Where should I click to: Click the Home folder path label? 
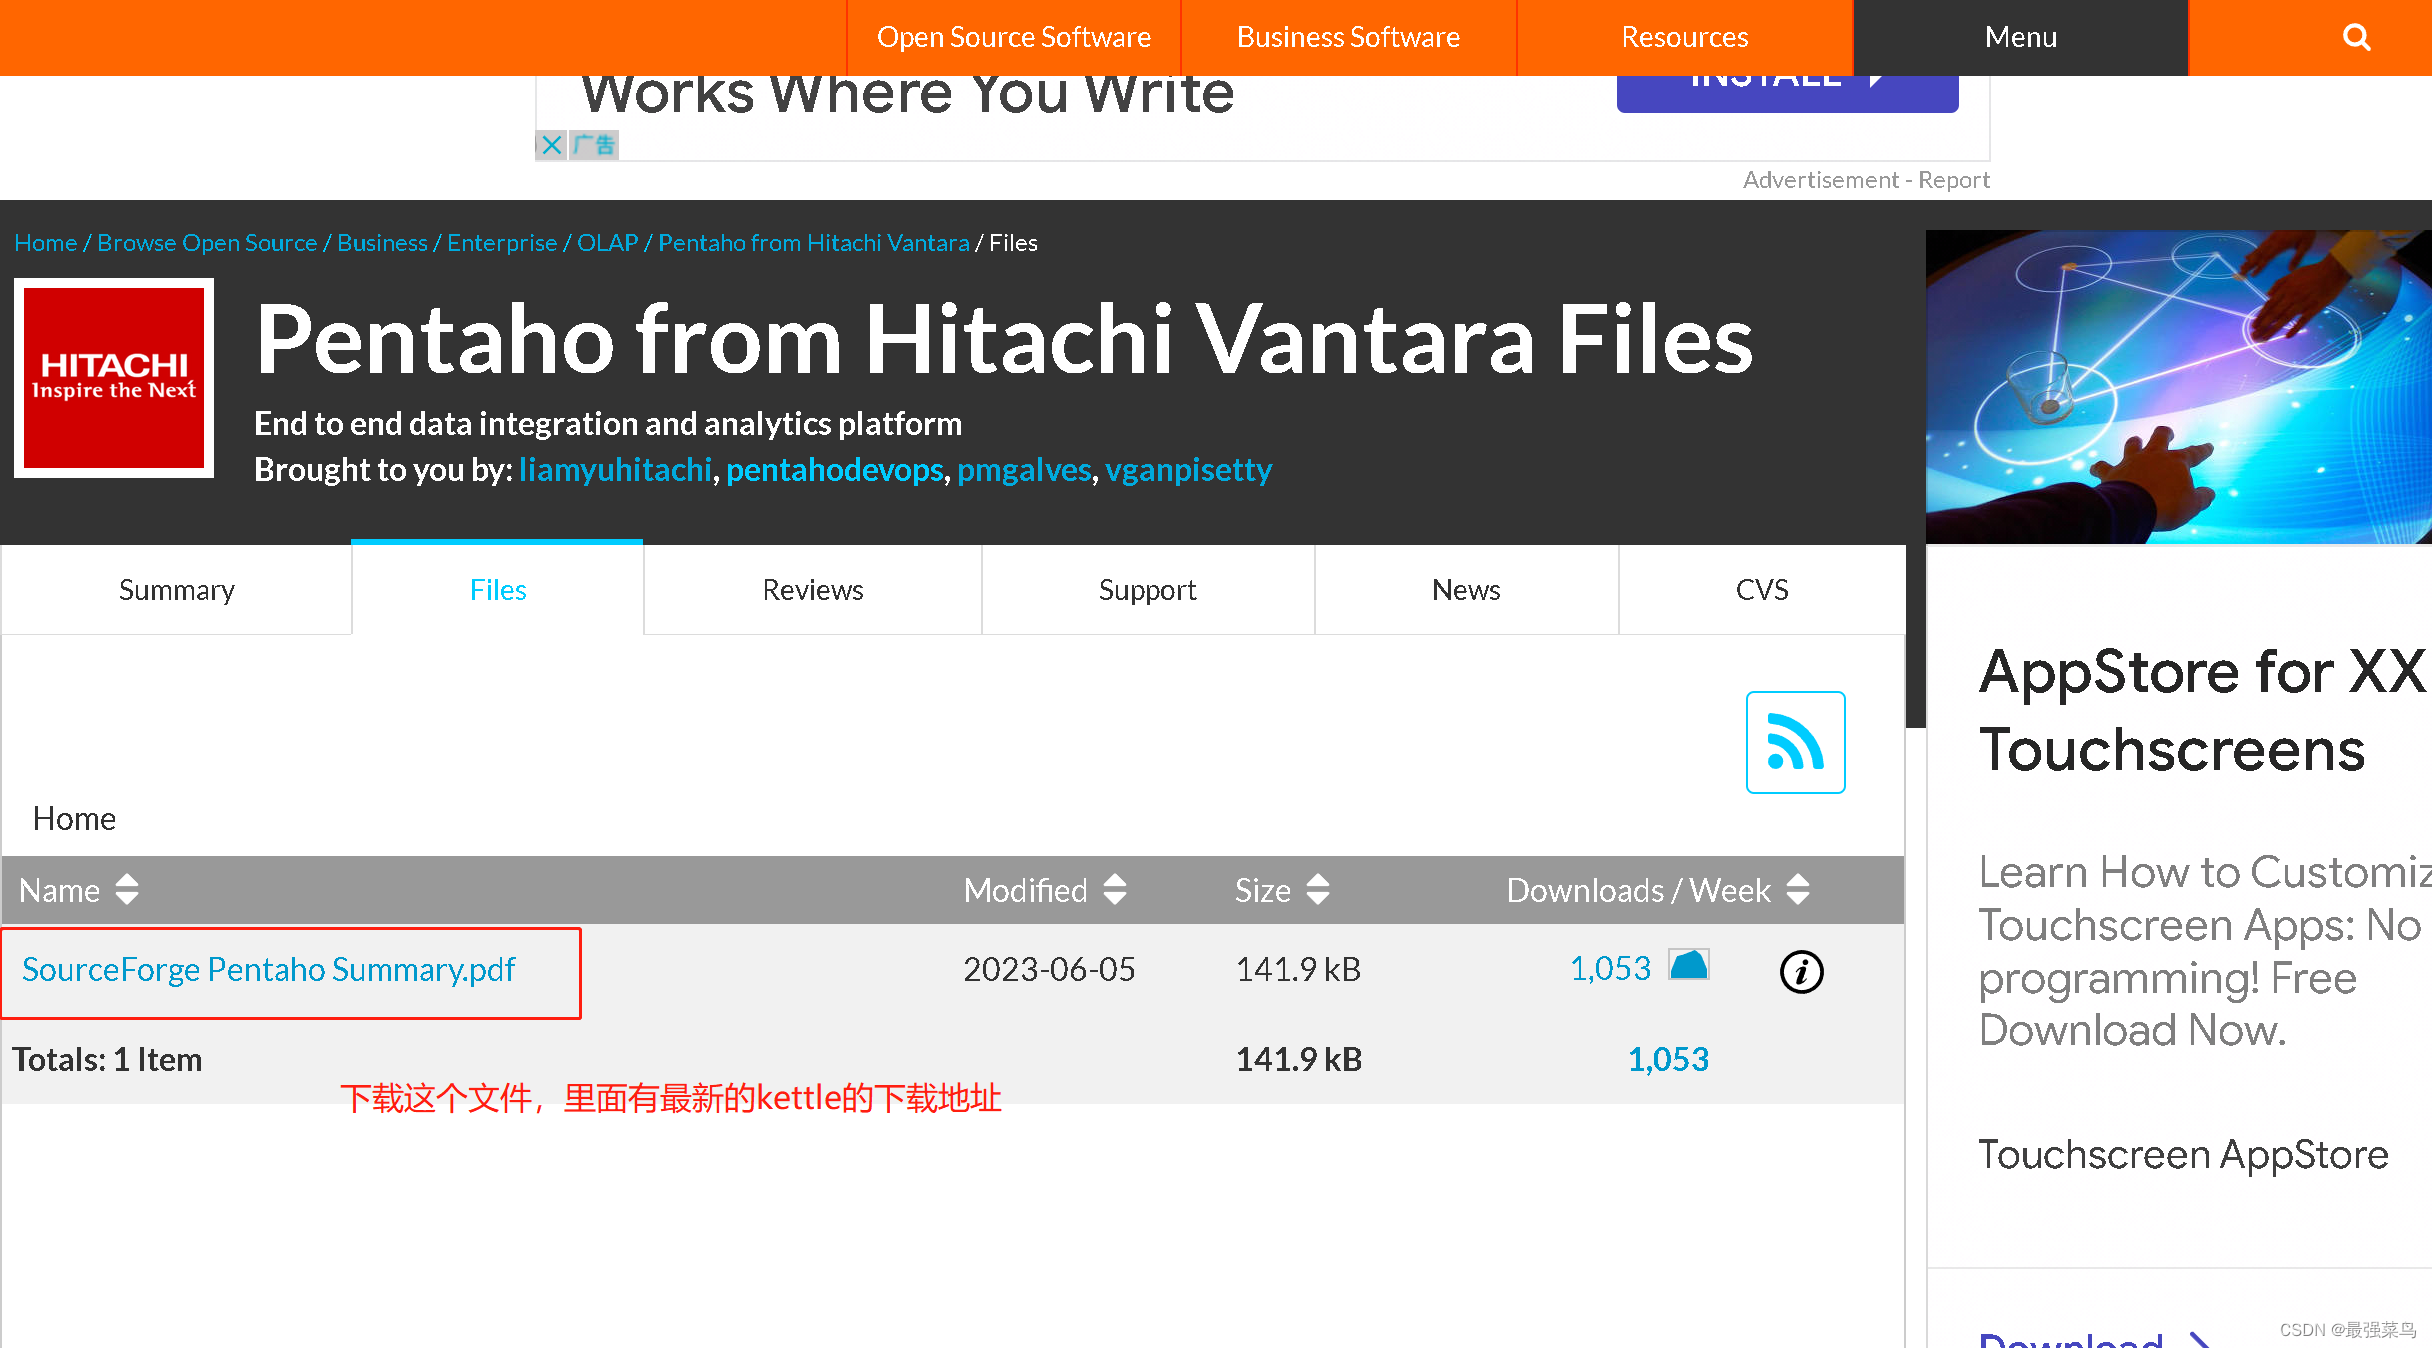74,819
